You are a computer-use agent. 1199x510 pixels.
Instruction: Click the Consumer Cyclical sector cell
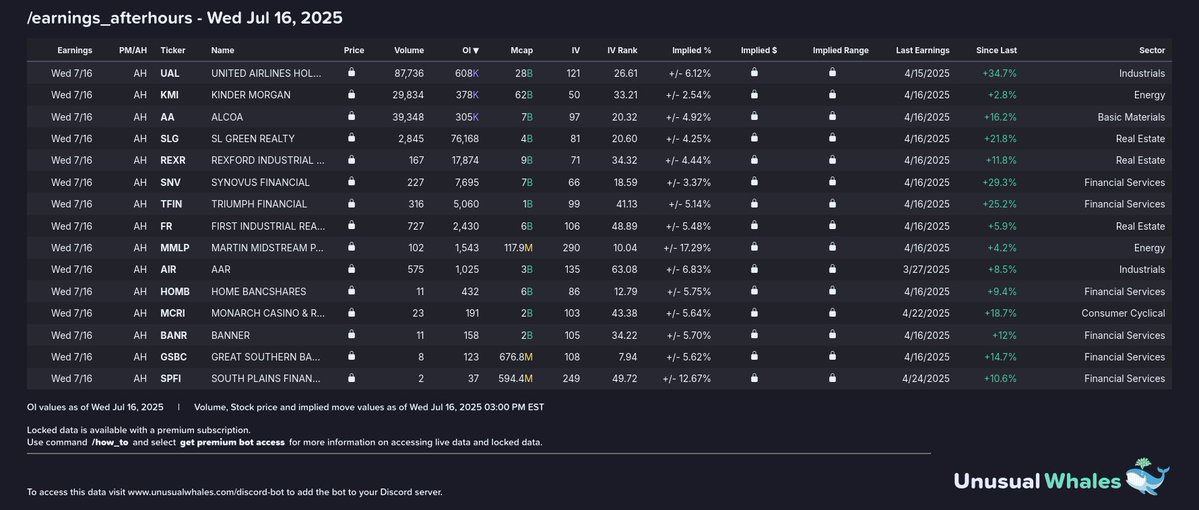coord(1123,313)
